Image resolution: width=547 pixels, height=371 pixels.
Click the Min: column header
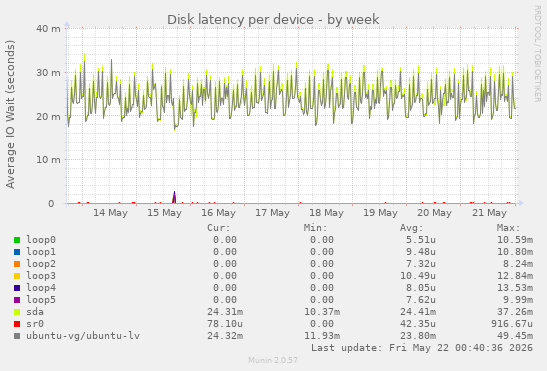tap(315, 228)
